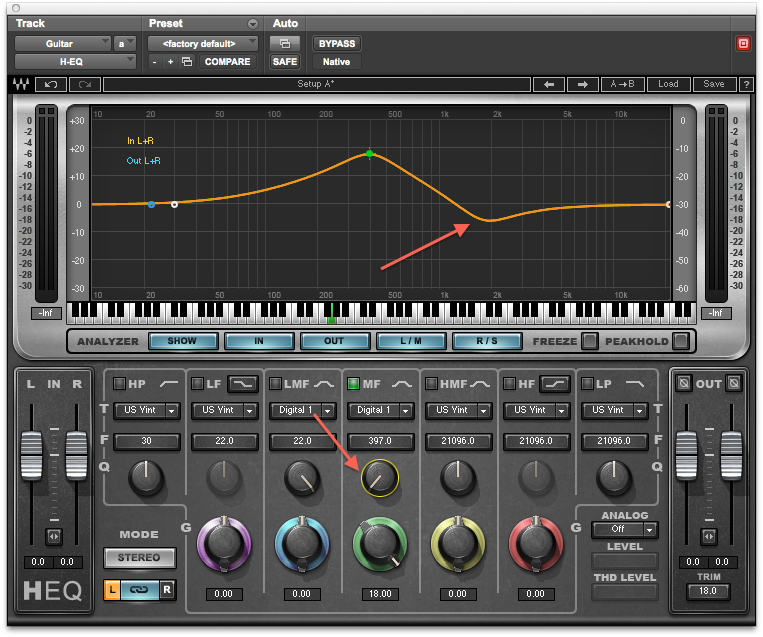
Task: Toggle the analyzer FREEZE checkbox
Action: point(589,341)
